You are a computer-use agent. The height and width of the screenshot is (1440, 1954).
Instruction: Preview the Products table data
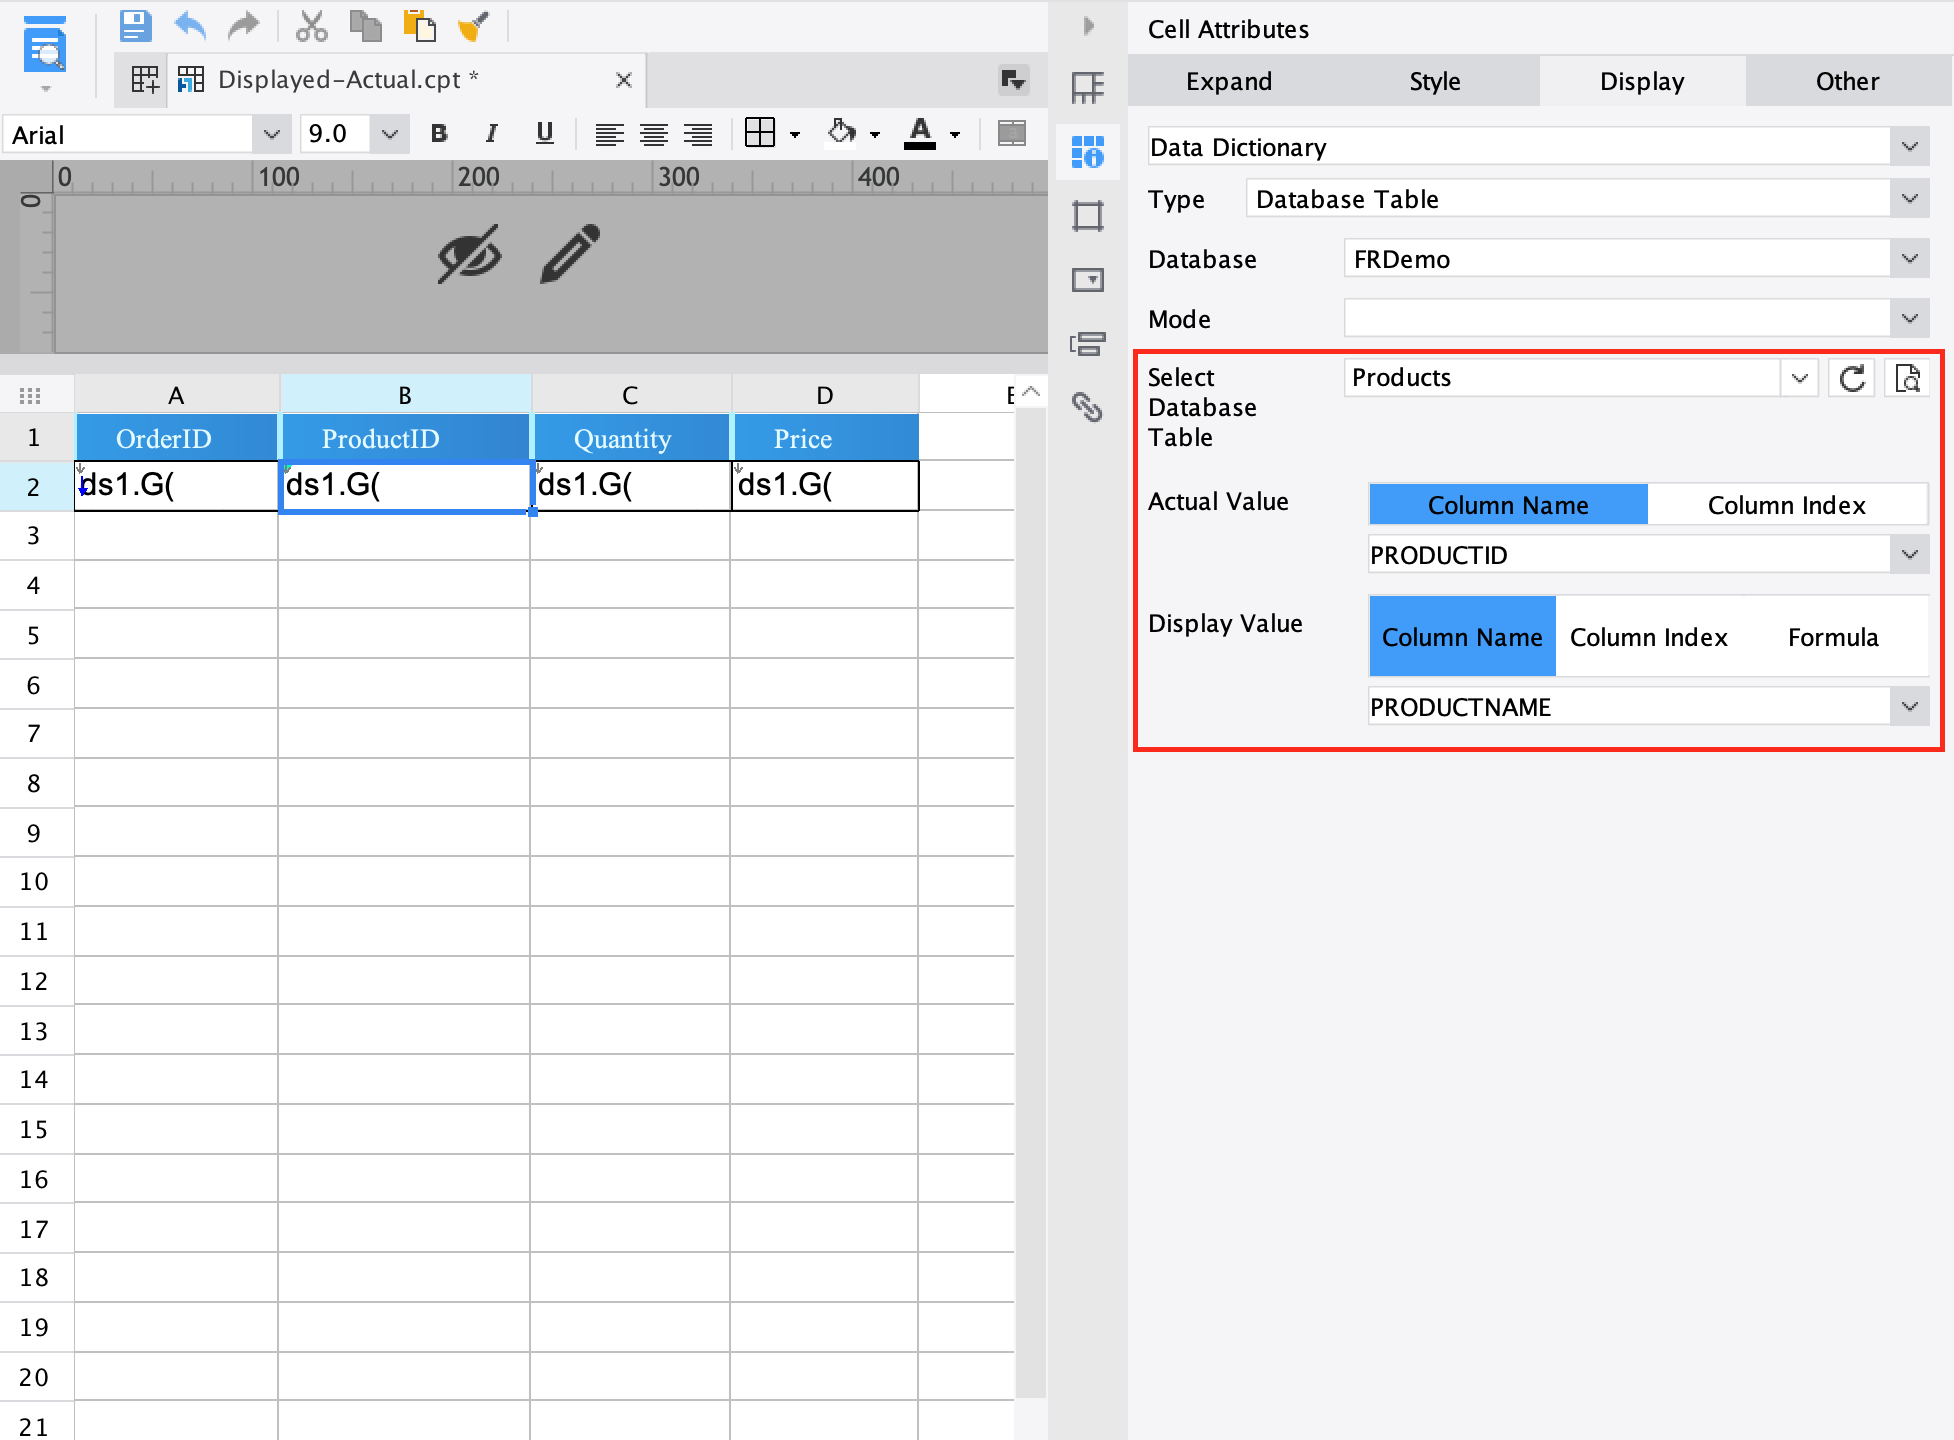click(1907, 378)
